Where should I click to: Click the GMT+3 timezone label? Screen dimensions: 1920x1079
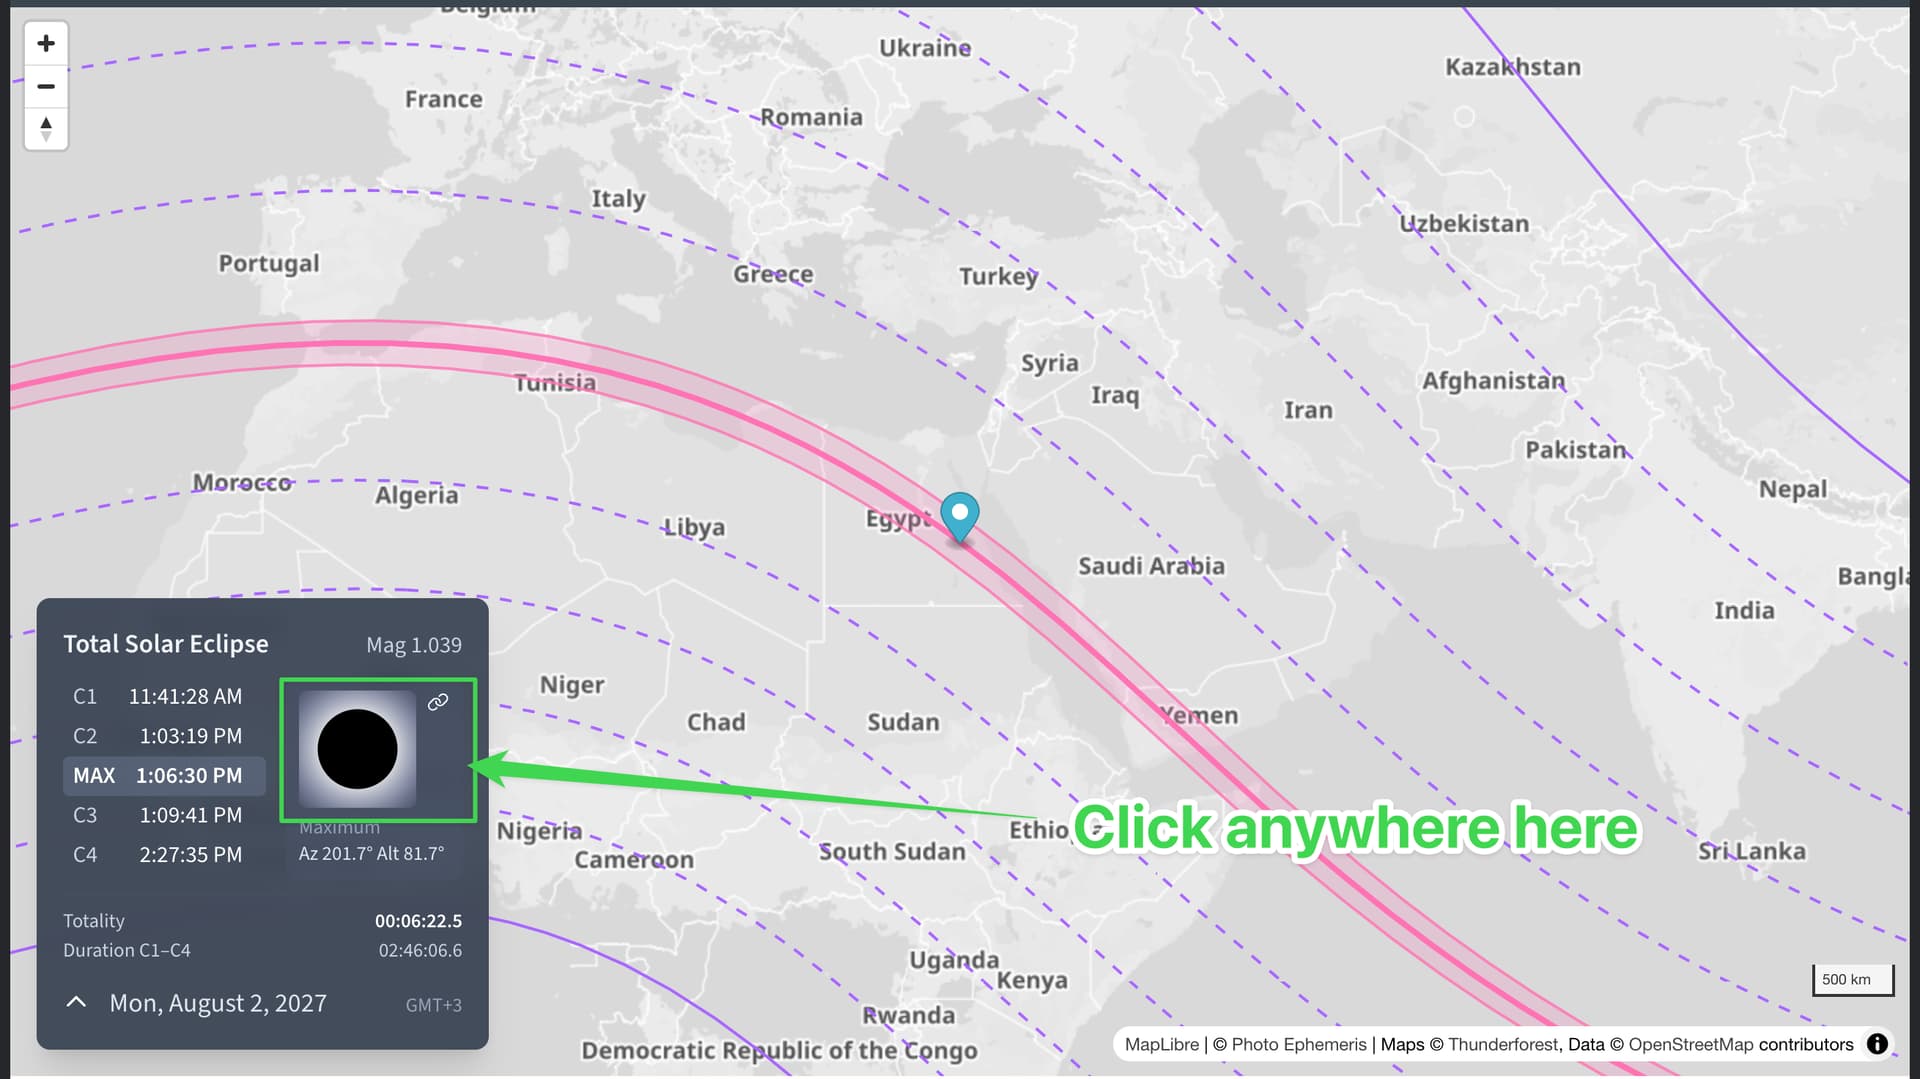pos(433,1005)
